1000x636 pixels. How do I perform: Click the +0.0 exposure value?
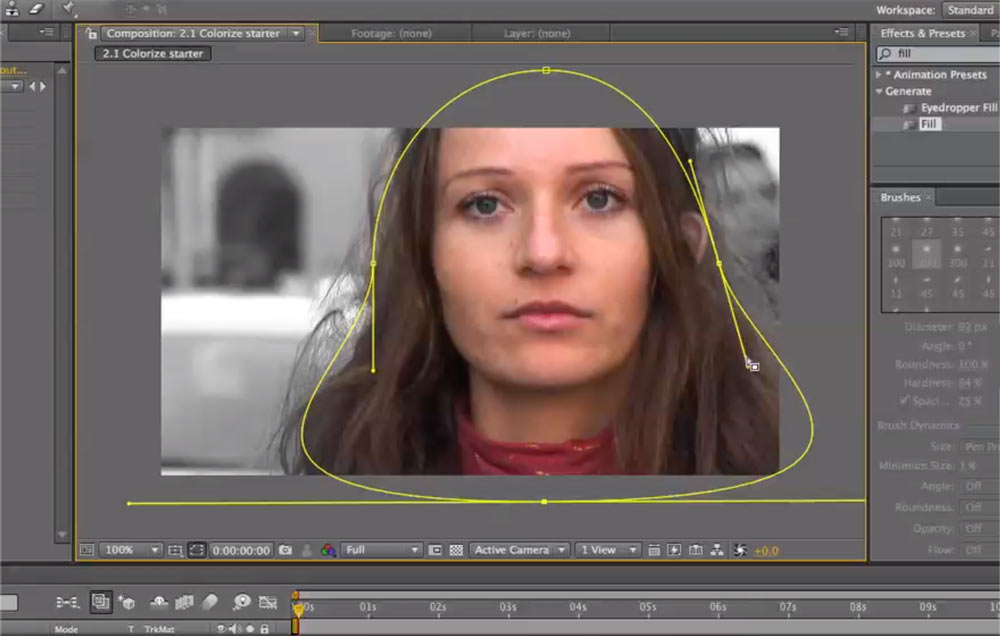click(766, 551)
